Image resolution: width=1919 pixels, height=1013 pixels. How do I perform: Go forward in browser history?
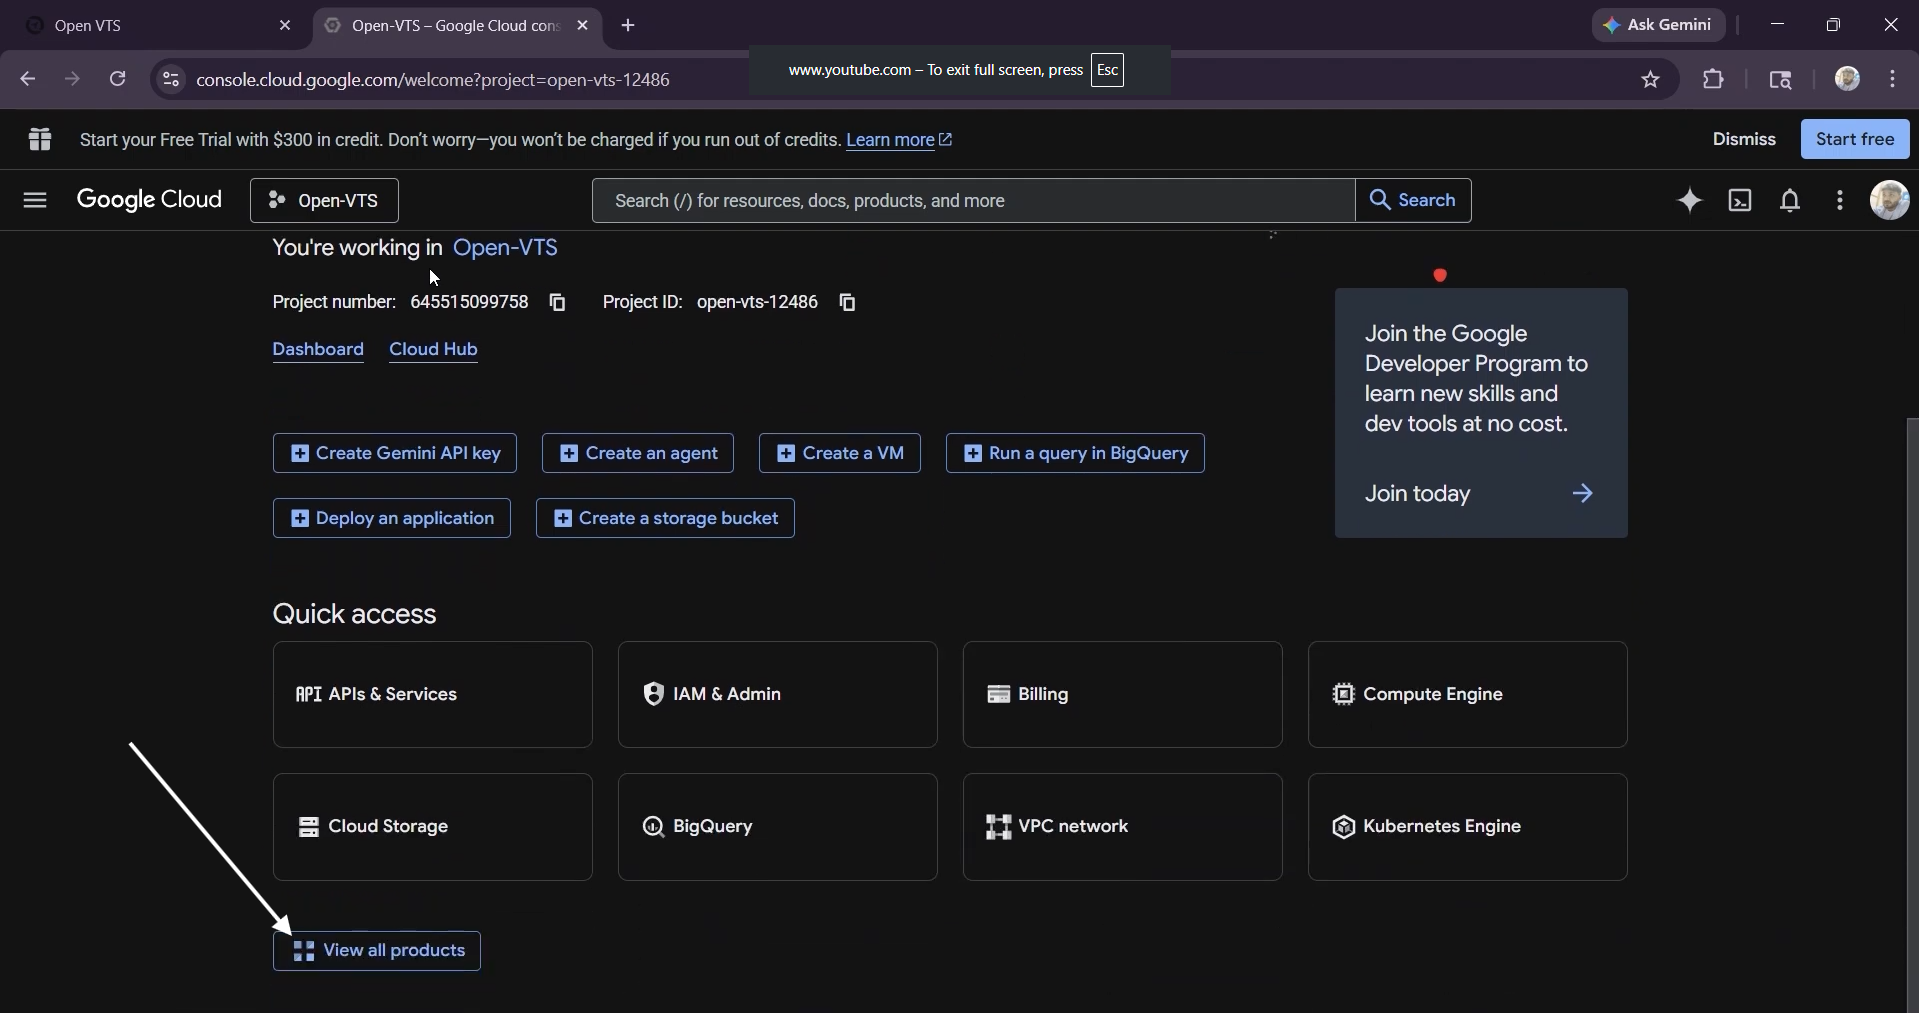[x=72, y=79]
